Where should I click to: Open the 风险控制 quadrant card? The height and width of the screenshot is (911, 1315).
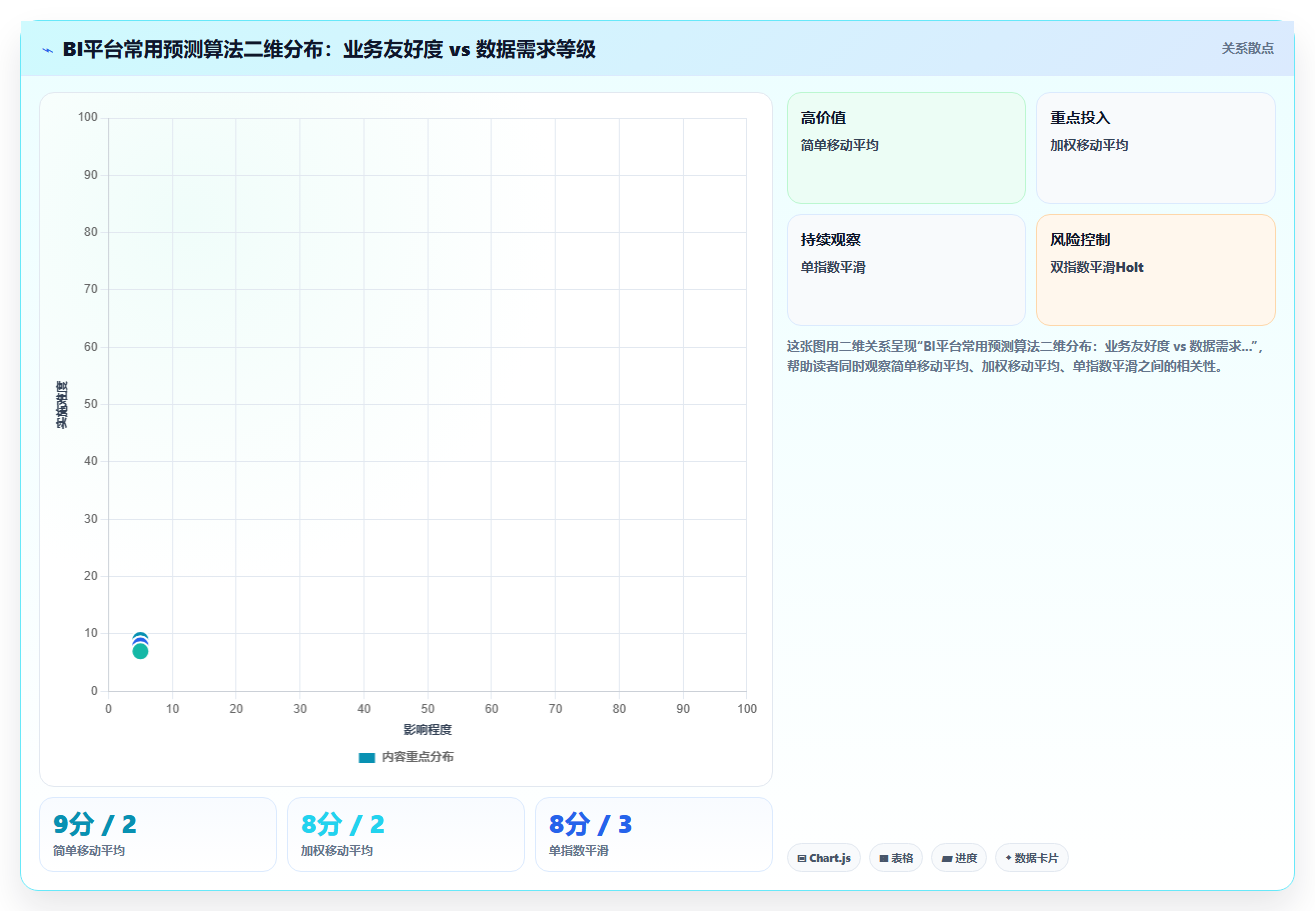tap(1155, 270)
